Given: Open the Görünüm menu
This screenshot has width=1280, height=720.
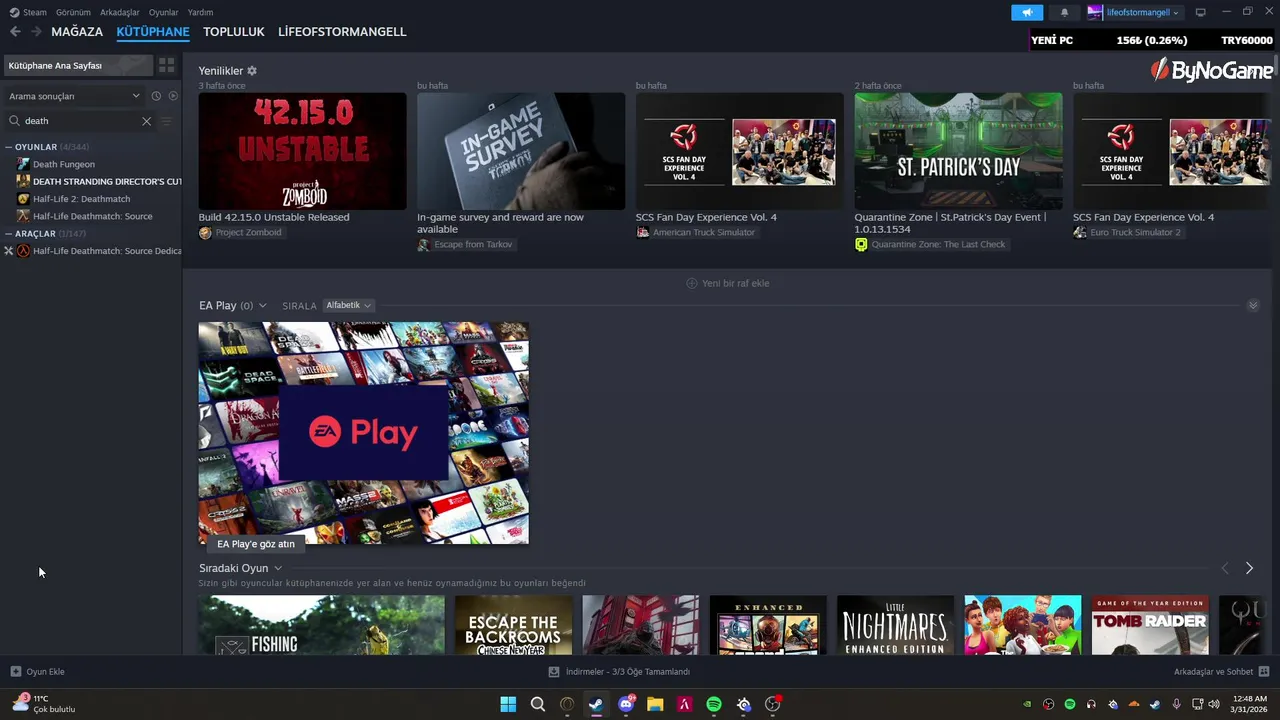Looking at the screenshot, I should 73,12.
